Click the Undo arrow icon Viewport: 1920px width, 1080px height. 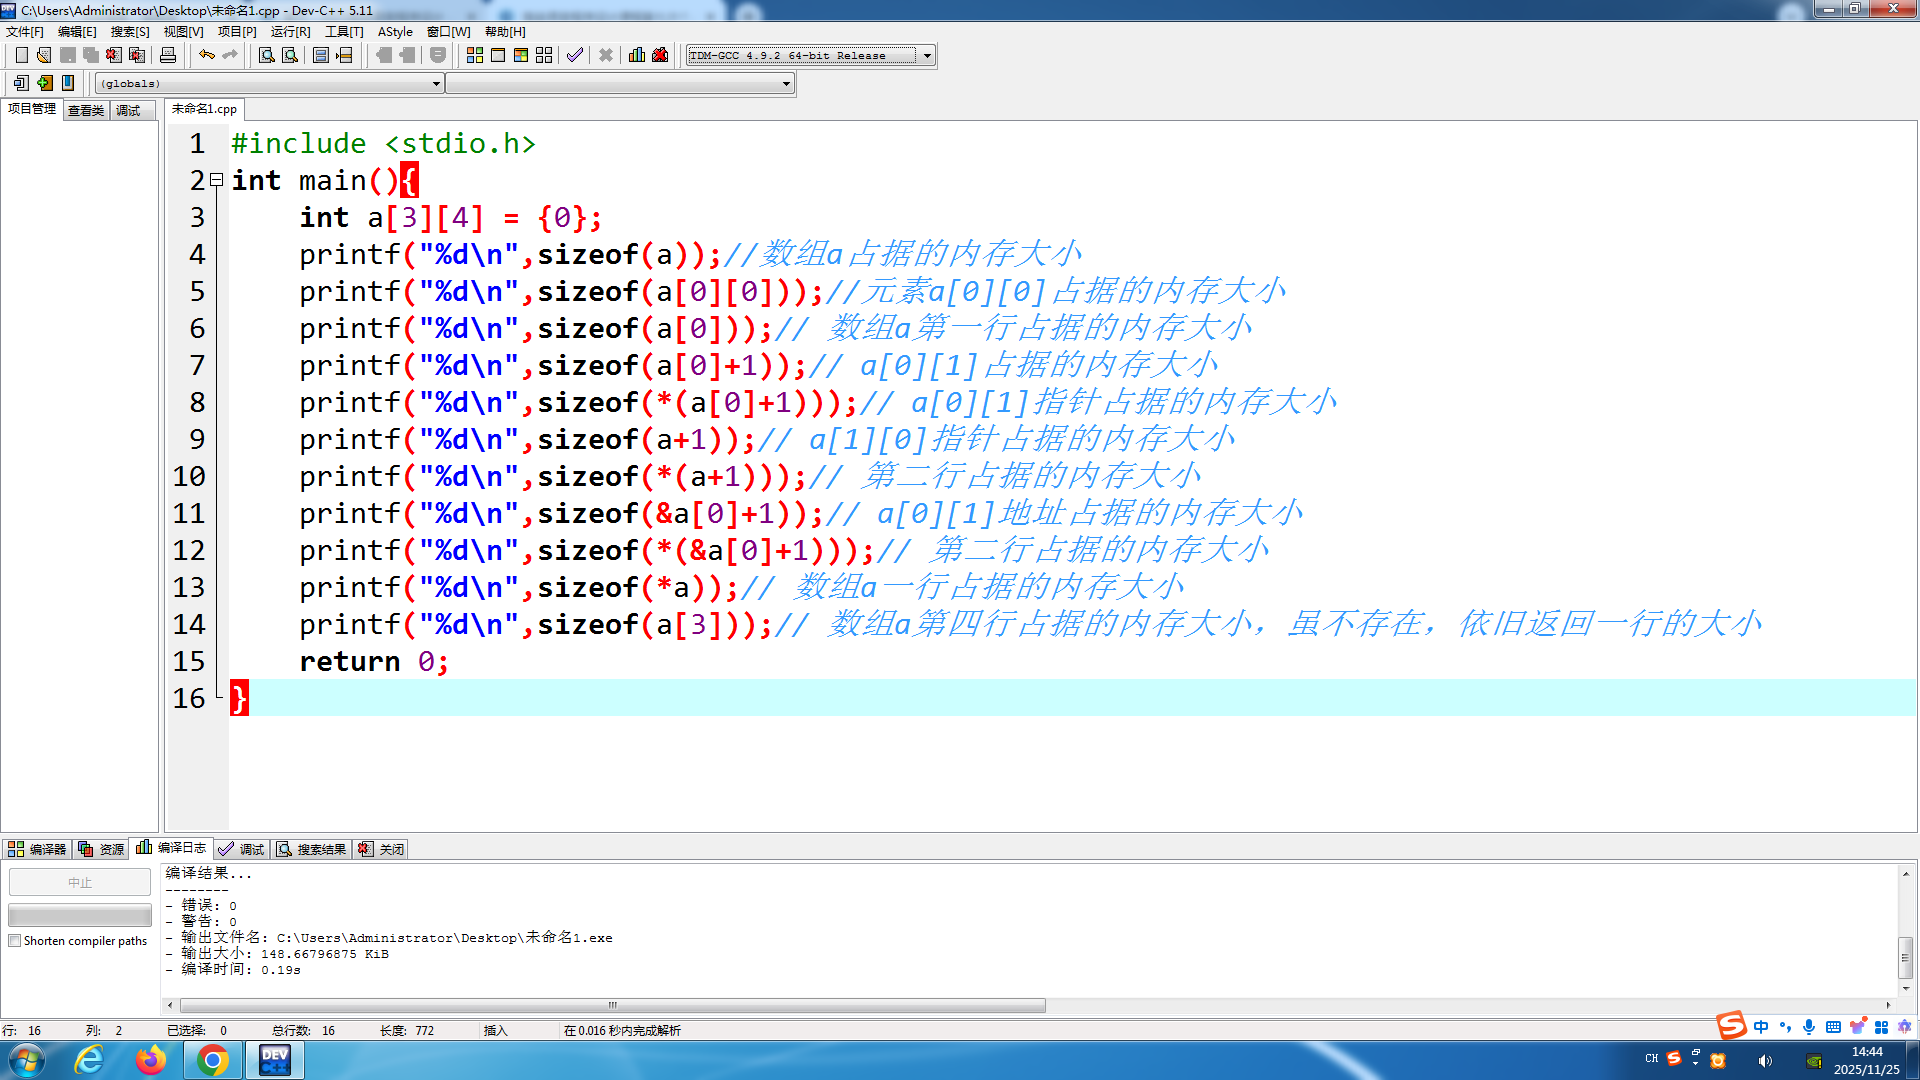click(x=206, y=55)
